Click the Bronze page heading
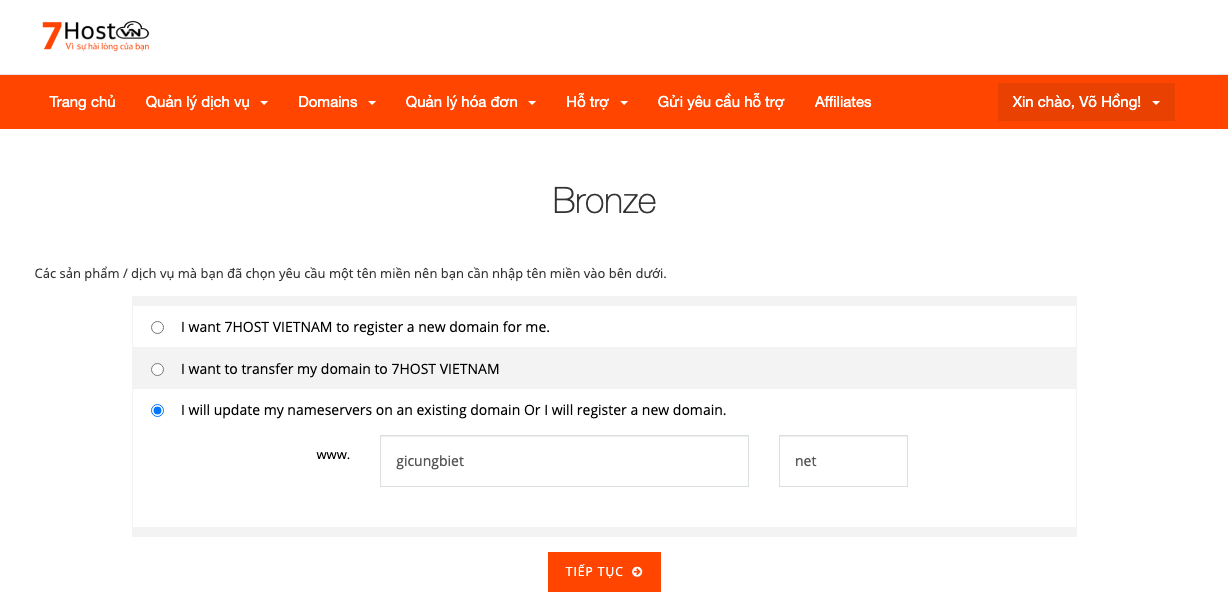1228x605 pixels. click(604, 201)
